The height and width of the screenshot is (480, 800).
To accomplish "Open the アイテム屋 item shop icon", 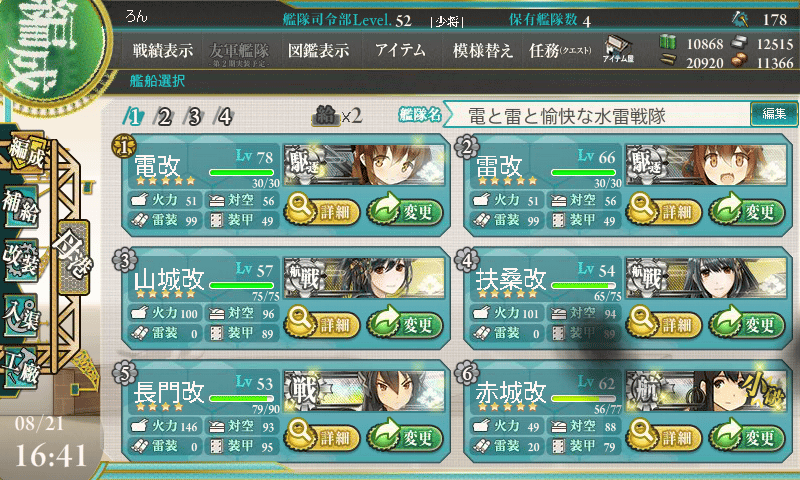I will [x=618, y=50].
